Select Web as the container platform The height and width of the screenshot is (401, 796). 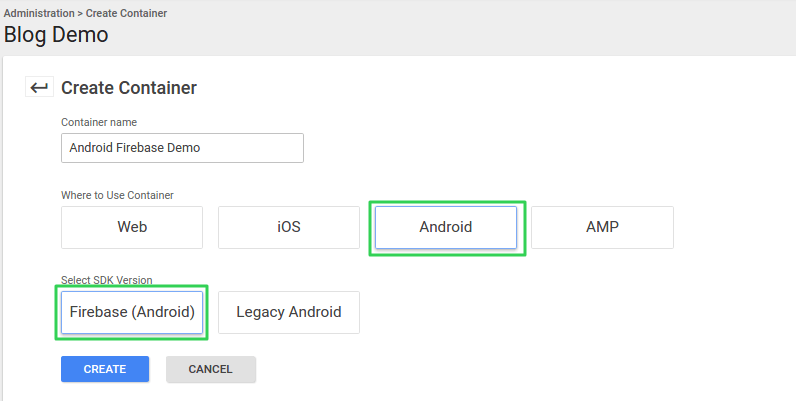coord(132,227)
